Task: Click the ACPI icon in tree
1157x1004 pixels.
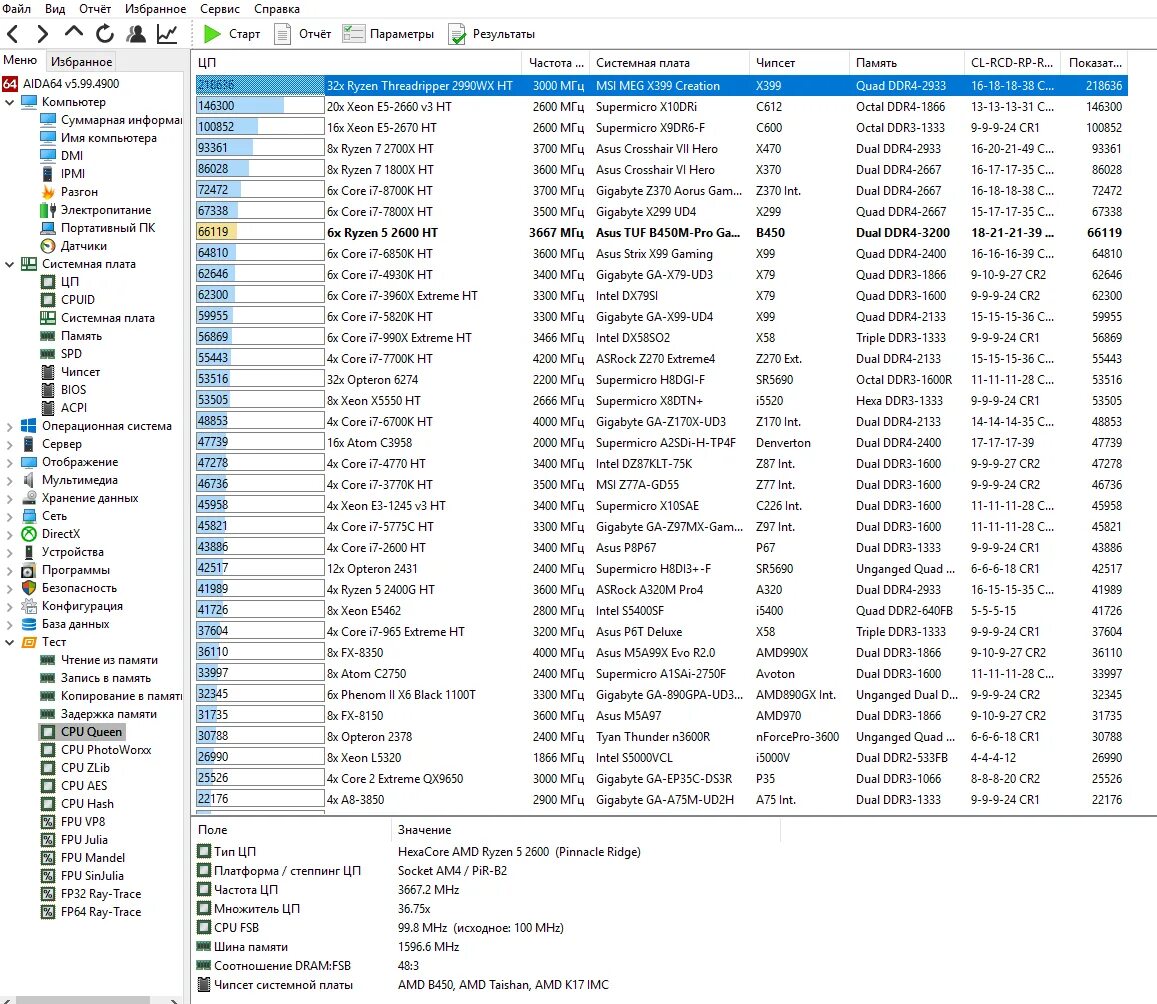Action: [x=48, y=408]
